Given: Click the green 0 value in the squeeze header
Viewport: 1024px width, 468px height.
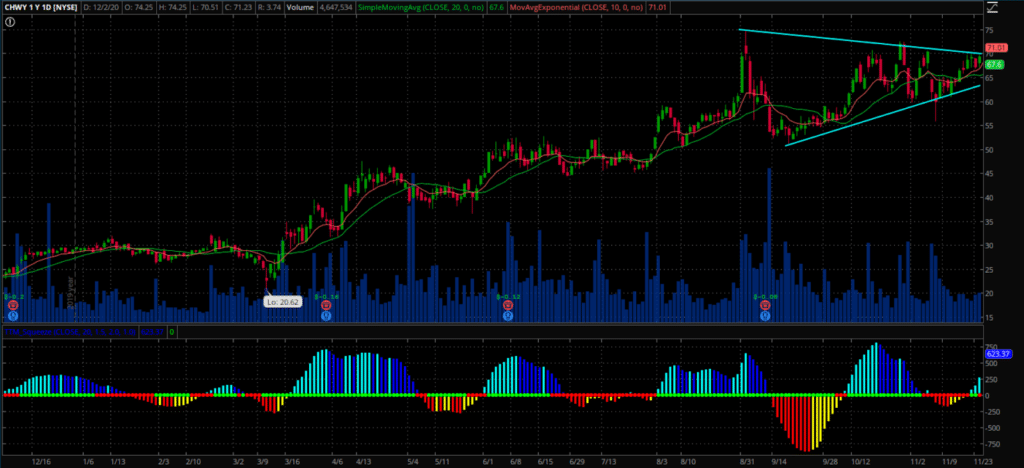Looking at the screenshot, I should (172, 332).
